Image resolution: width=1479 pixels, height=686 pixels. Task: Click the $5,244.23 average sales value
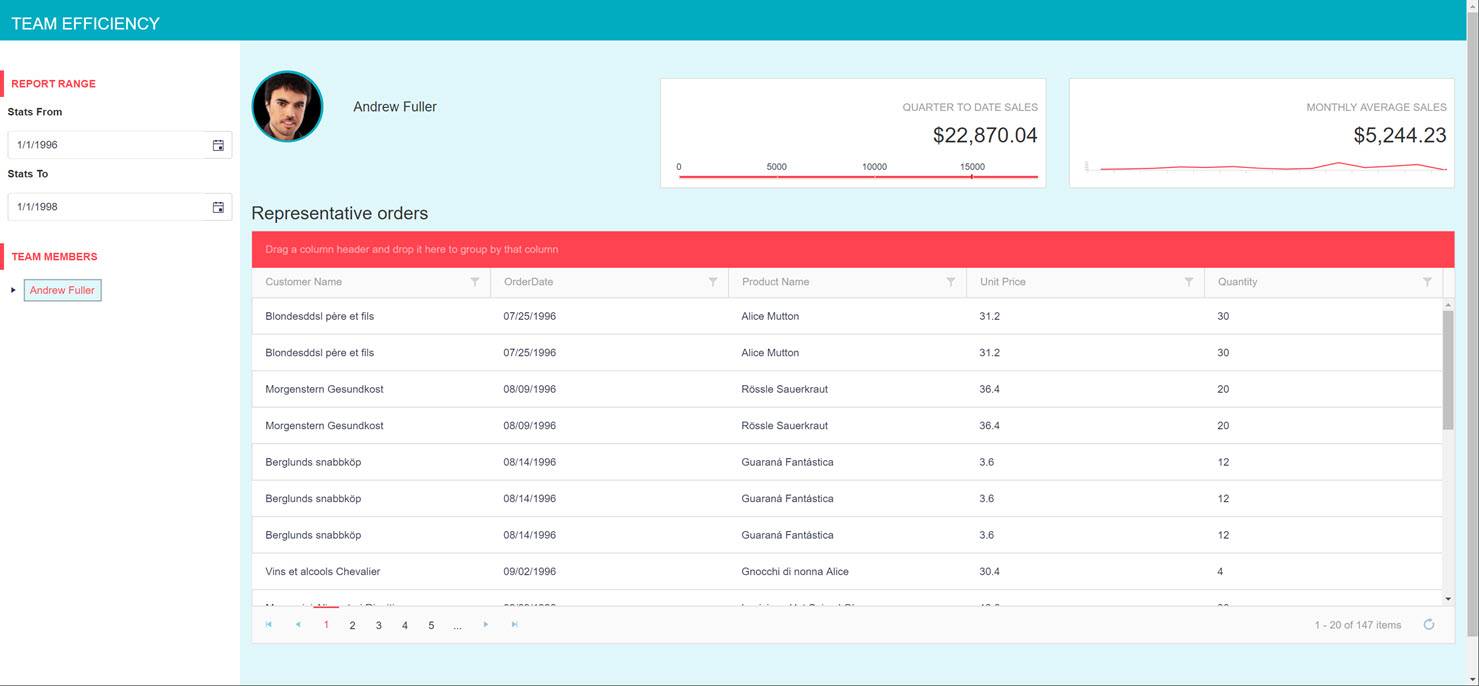pos(1400,135)
